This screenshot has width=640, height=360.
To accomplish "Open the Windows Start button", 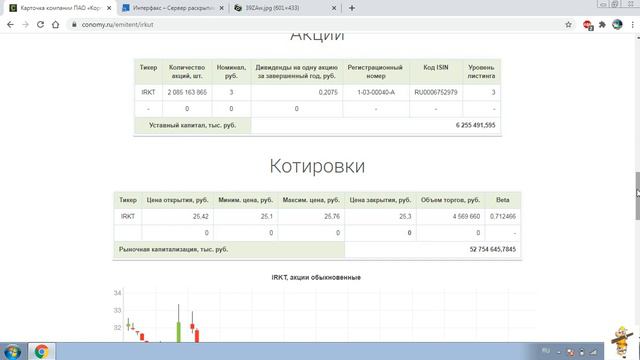I will [13, 351].
